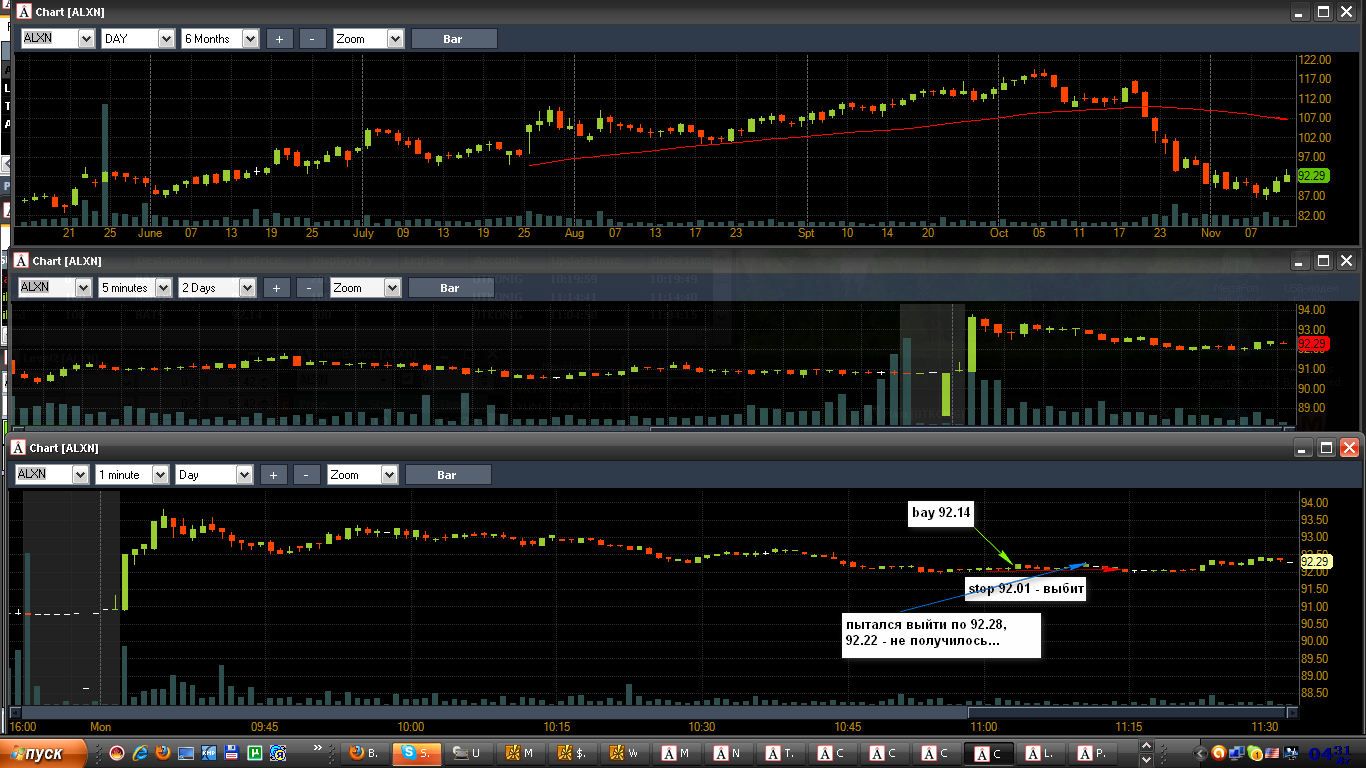
Task: Open the Zoom dropdown on the 1 minute chart
Action: pos(389,475)
